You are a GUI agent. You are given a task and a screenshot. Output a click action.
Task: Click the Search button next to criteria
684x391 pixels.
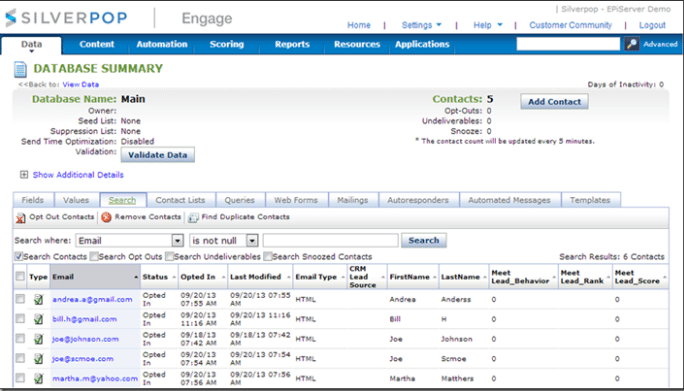[424, 240]
